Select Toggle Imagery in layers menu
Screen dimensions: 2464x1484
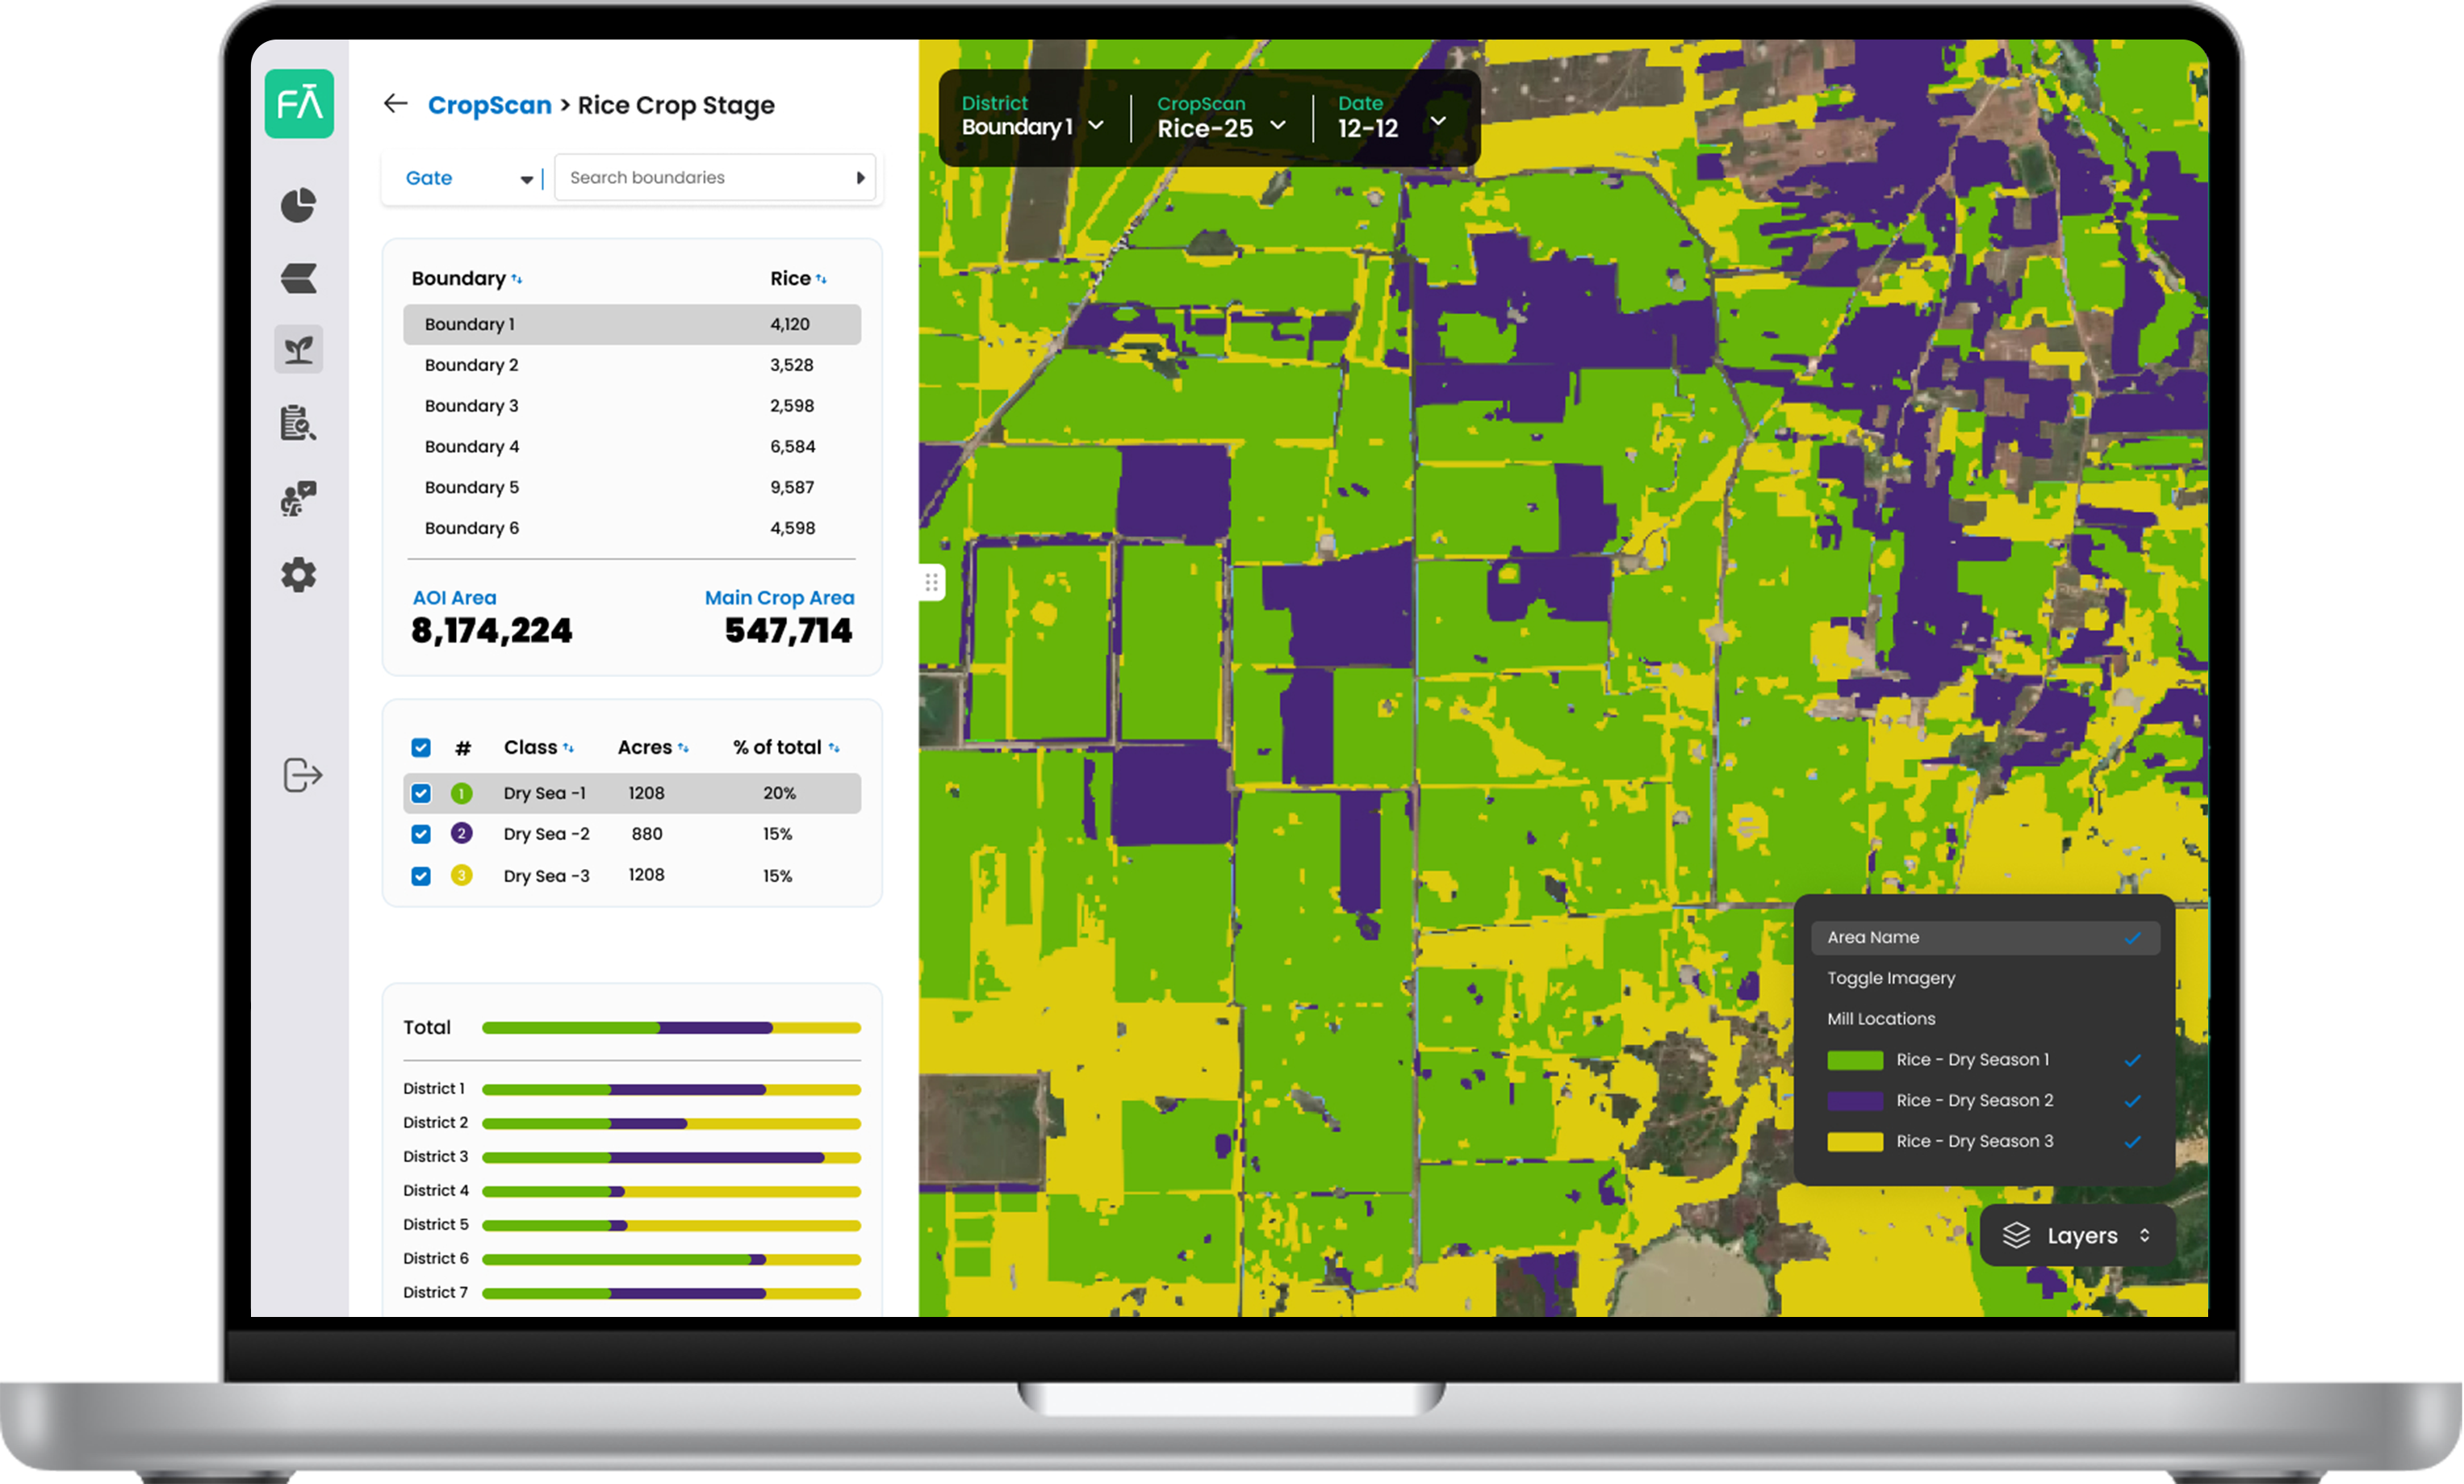(x=1890, y=978)
